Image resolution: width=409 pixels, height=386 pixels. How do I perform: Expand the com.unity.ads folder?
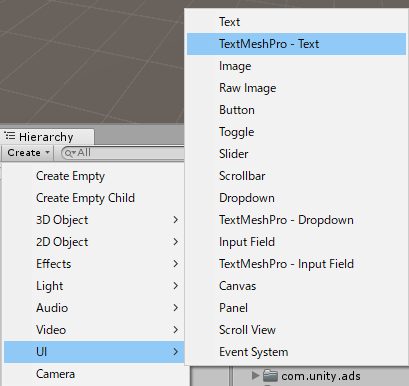pyautogui.click(x=255, y=376)
